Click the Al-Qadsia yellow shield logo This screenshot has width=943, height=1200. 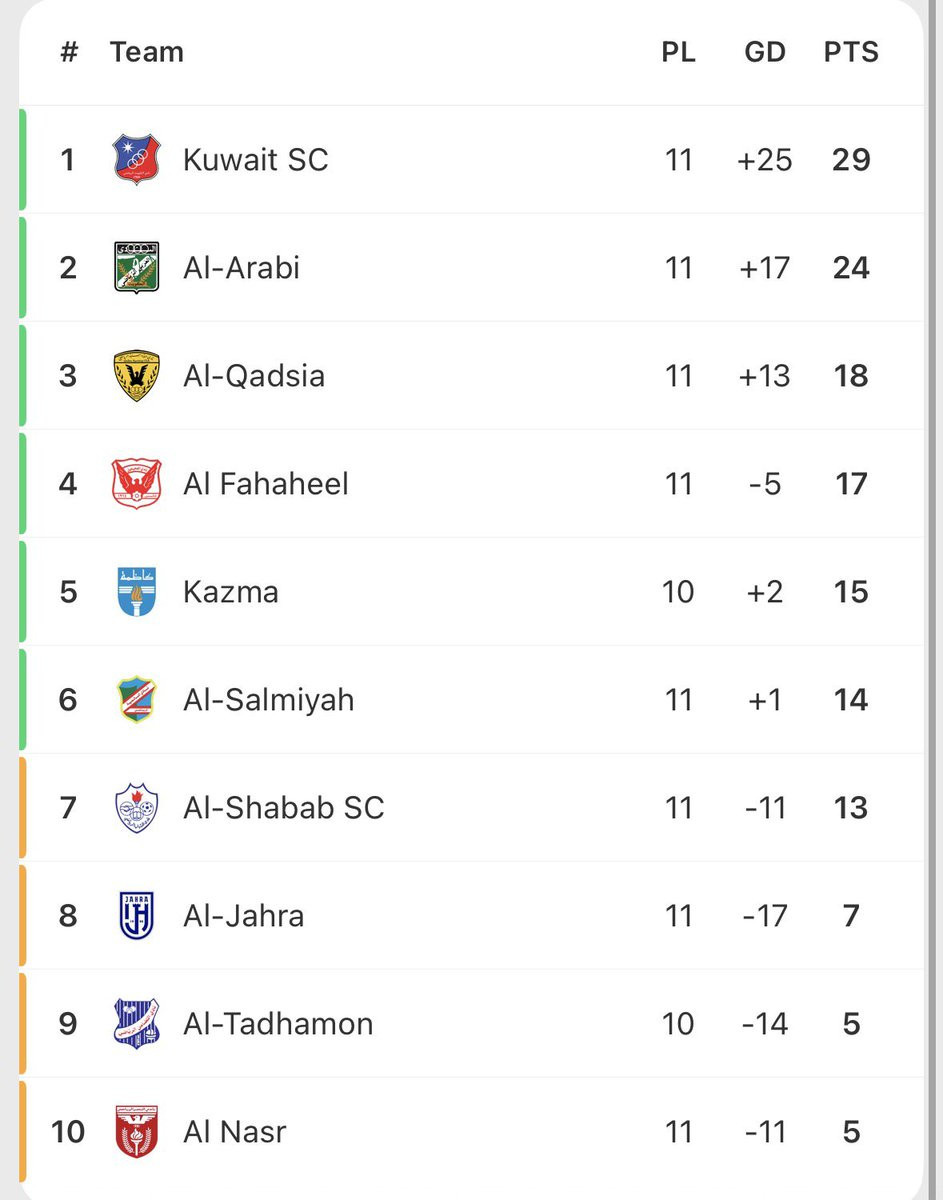[x=136, y=376]
